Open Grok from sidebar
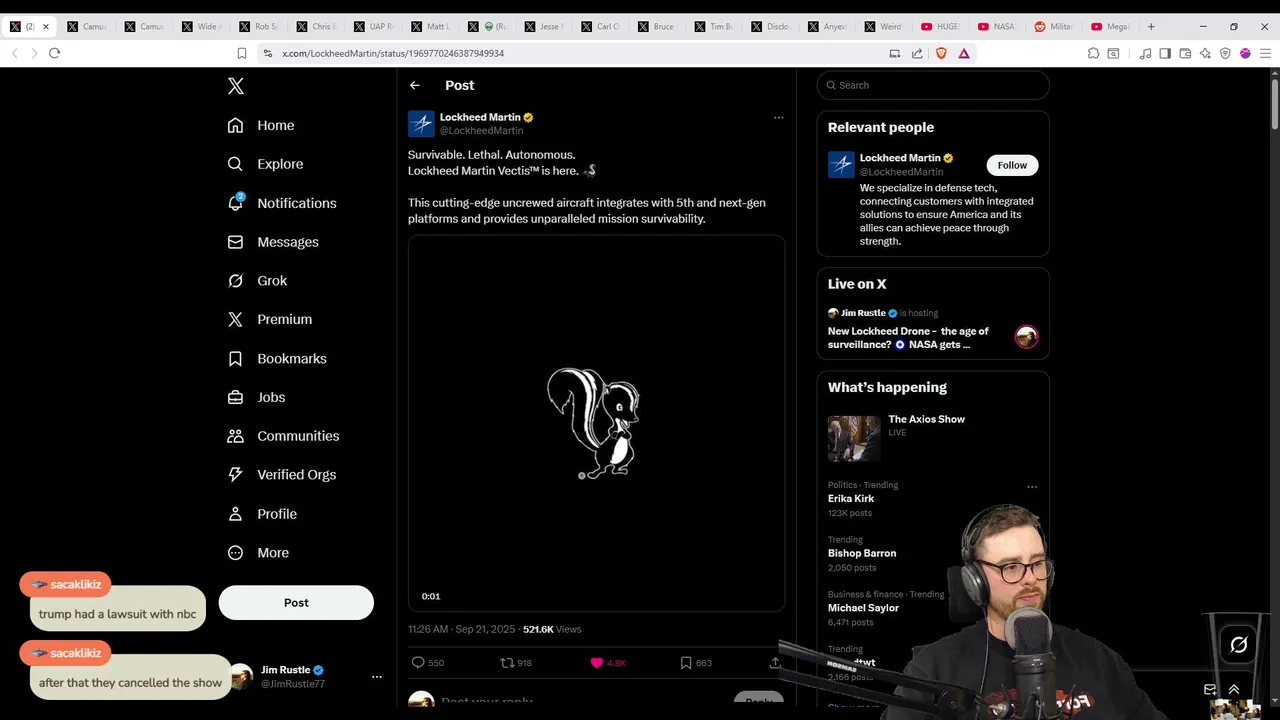 (x=258, y=281)
